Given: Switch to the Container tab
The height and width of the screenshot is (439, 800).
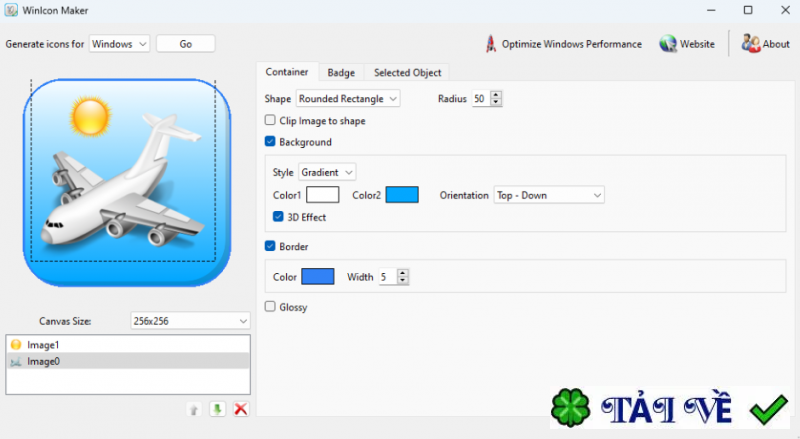Looking at the screenshot, I should click(x=287, y=72).
